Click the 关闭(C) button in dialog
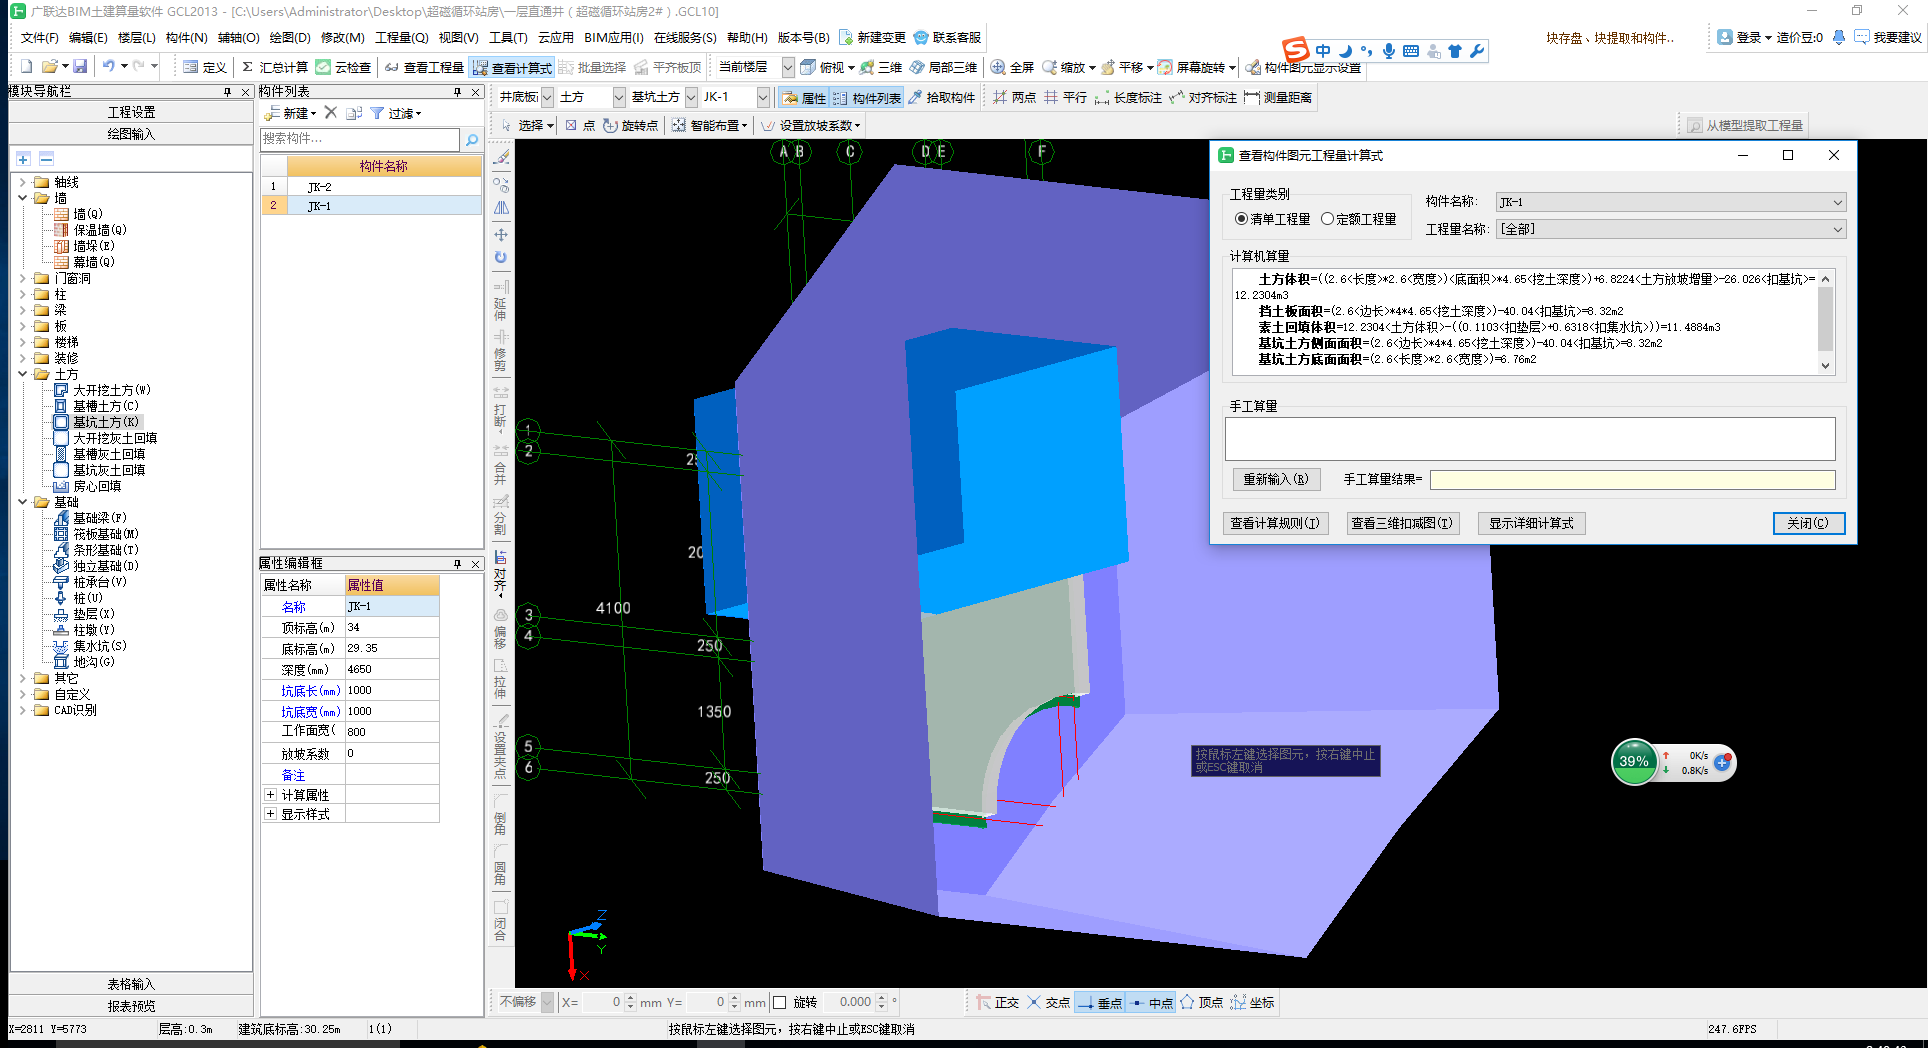 (1808, 523)
